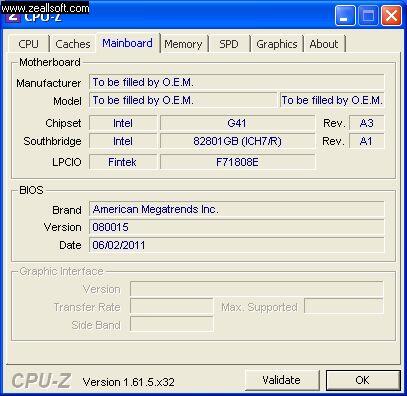Select the Mainboard tab
Viewport: 407px width, 396px height.
coord(128,43)
